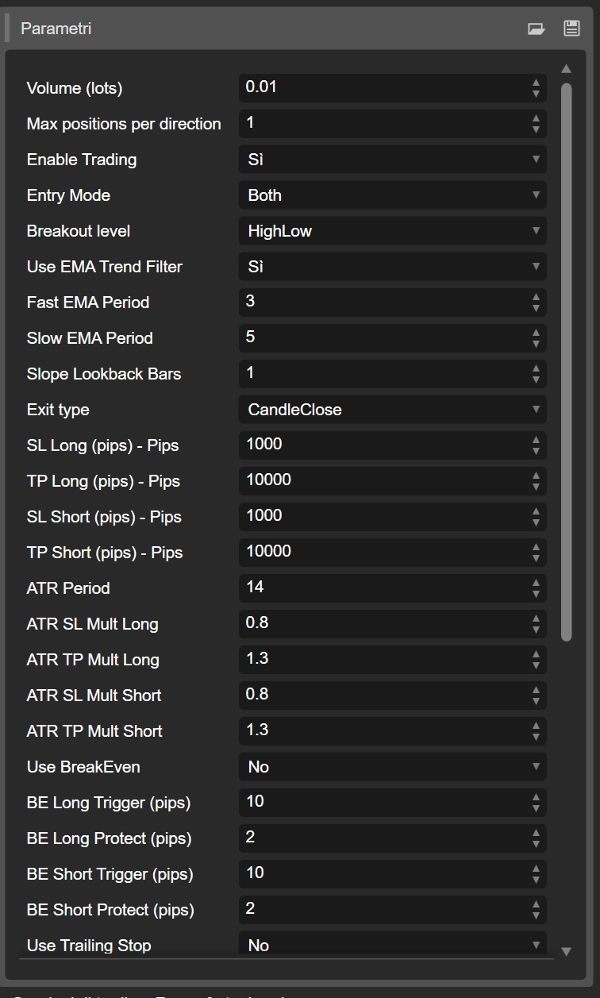Toggle the Use BreakEven option
This screenshot has height=998, width=600.
392,767
